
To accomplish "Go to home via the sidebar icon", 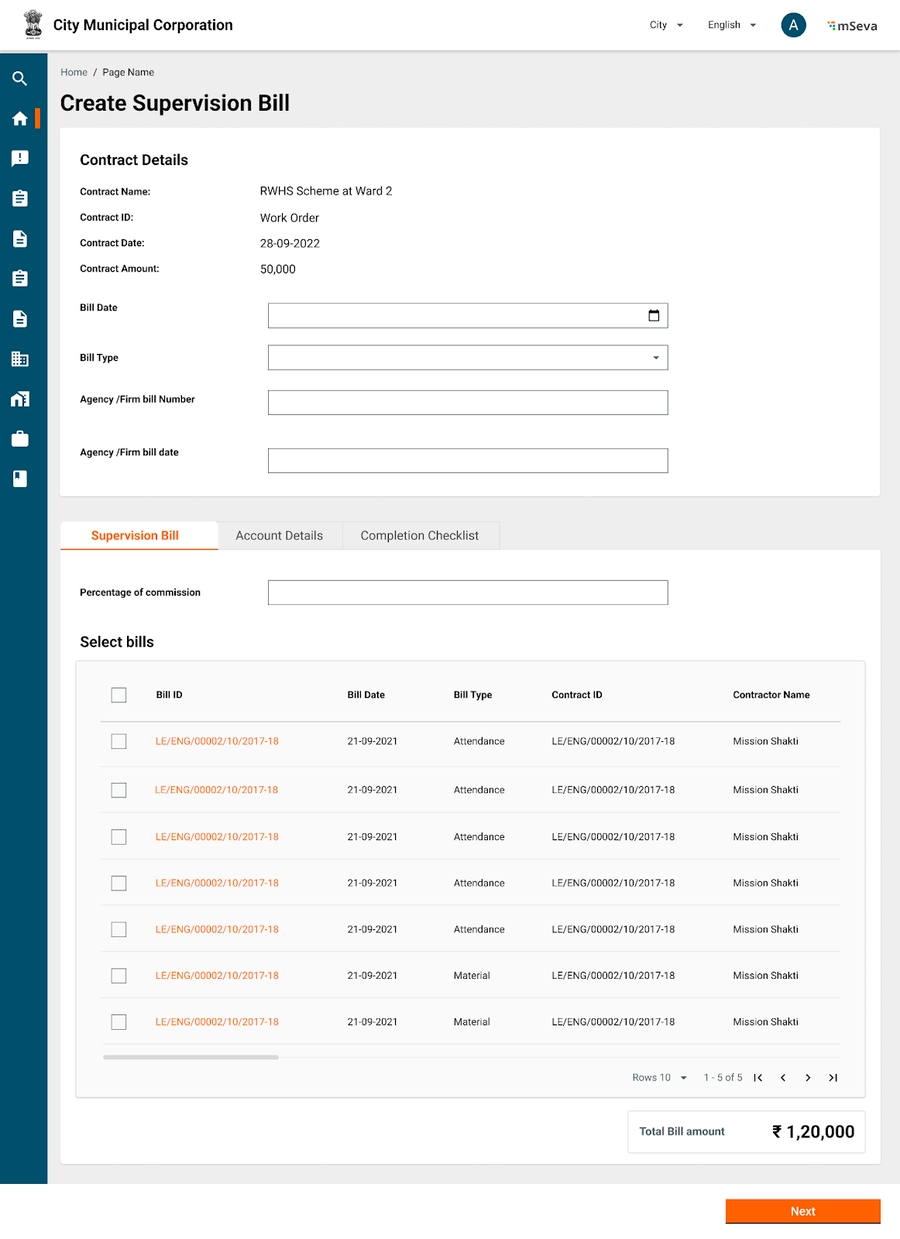I will point(19,119).
